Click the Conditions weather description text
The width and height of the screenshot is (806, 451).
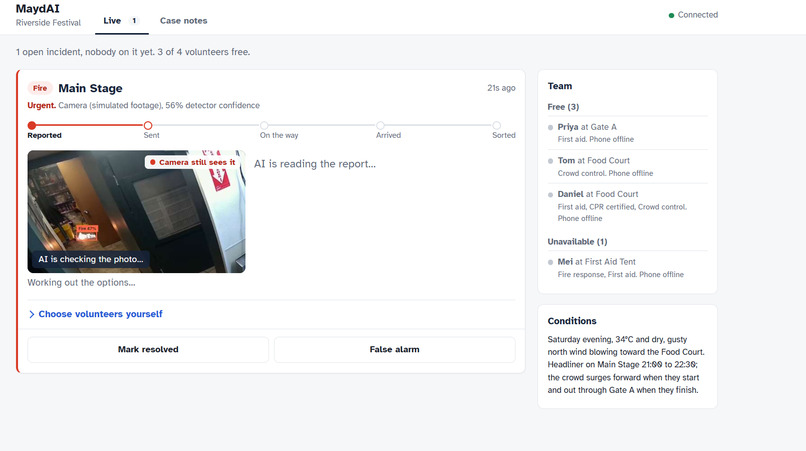point(626,365)
